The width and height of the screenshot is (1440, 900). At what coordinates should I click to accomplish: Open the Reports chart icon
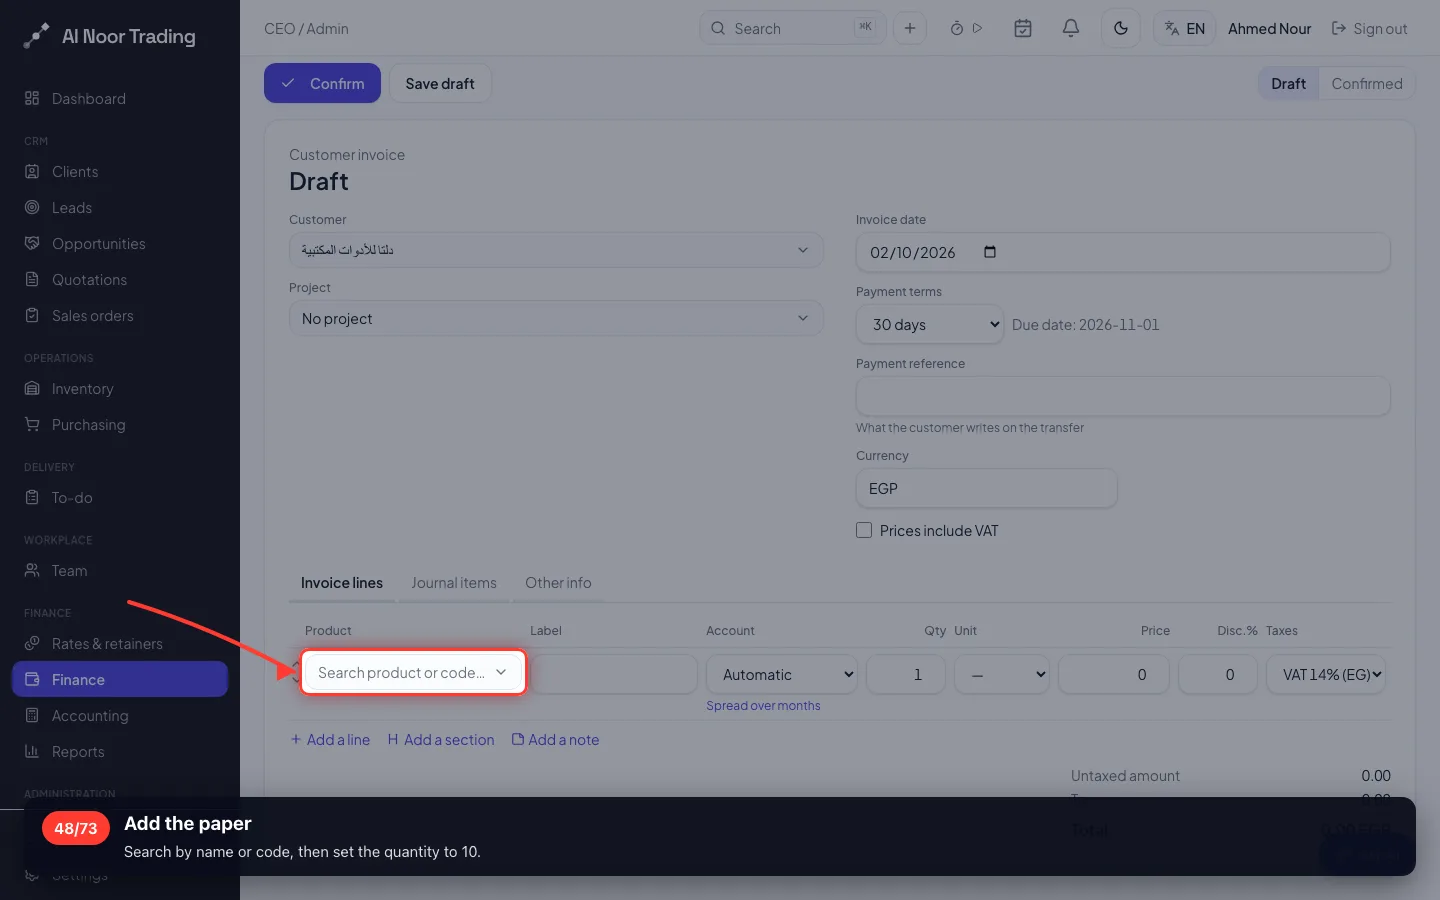(32, 751)
